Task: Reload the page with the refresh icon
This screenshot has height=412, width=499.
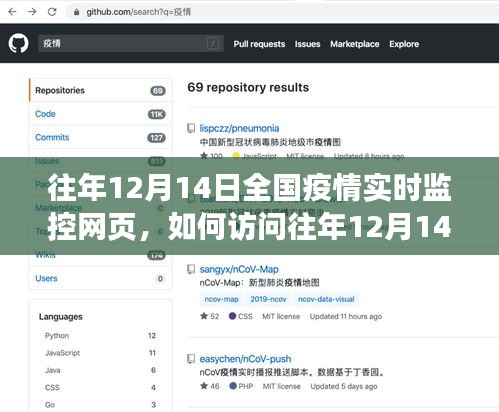Action: click(x=52, y=12)
